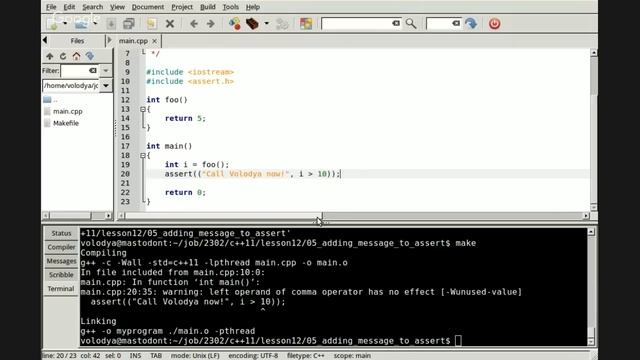Show next sidebar tab with right arrow
The height and width of the screenshot is (360, 640).
pos(109,40)
